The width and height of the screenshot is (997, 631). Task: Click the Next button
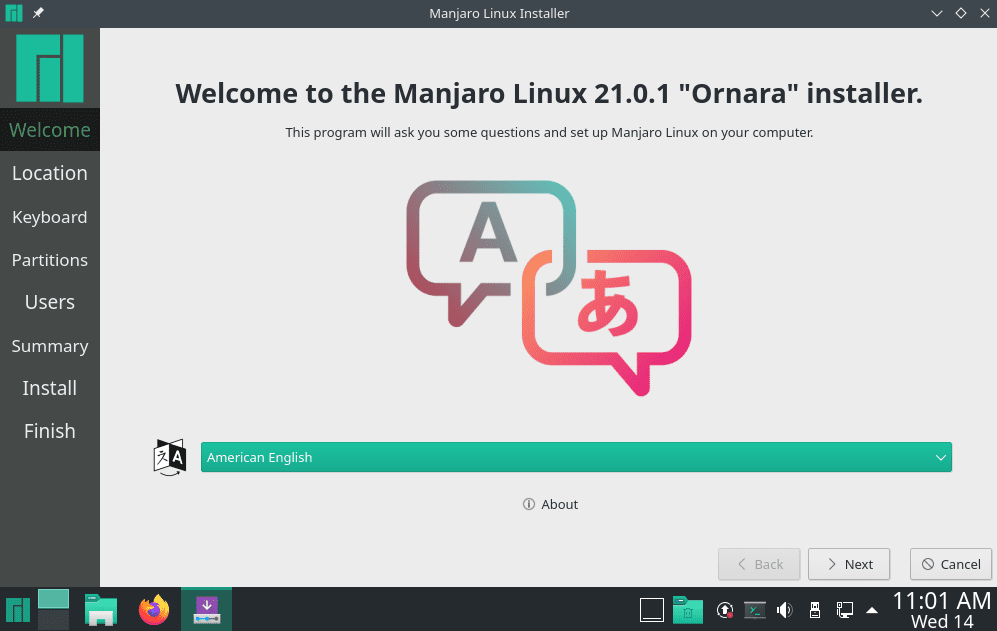pyautogui.click(x=849, y=563)
